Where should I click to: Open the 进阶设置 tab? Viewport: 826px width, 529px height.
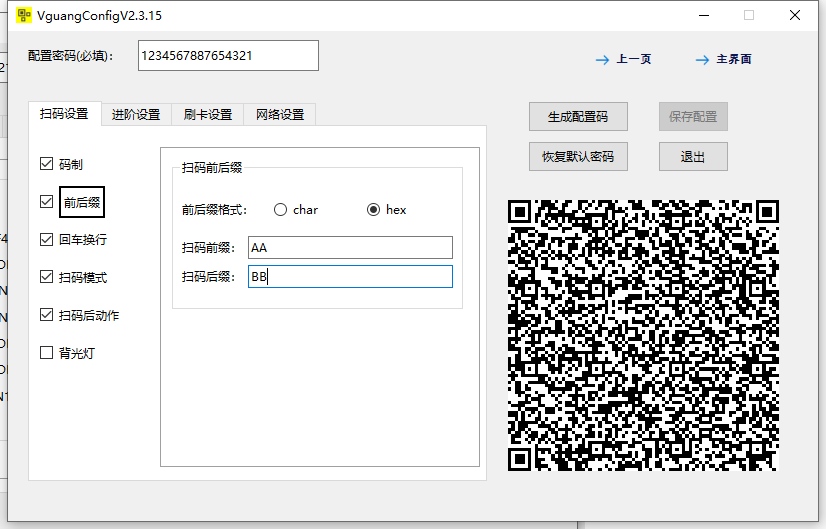[x=136, y=115]
